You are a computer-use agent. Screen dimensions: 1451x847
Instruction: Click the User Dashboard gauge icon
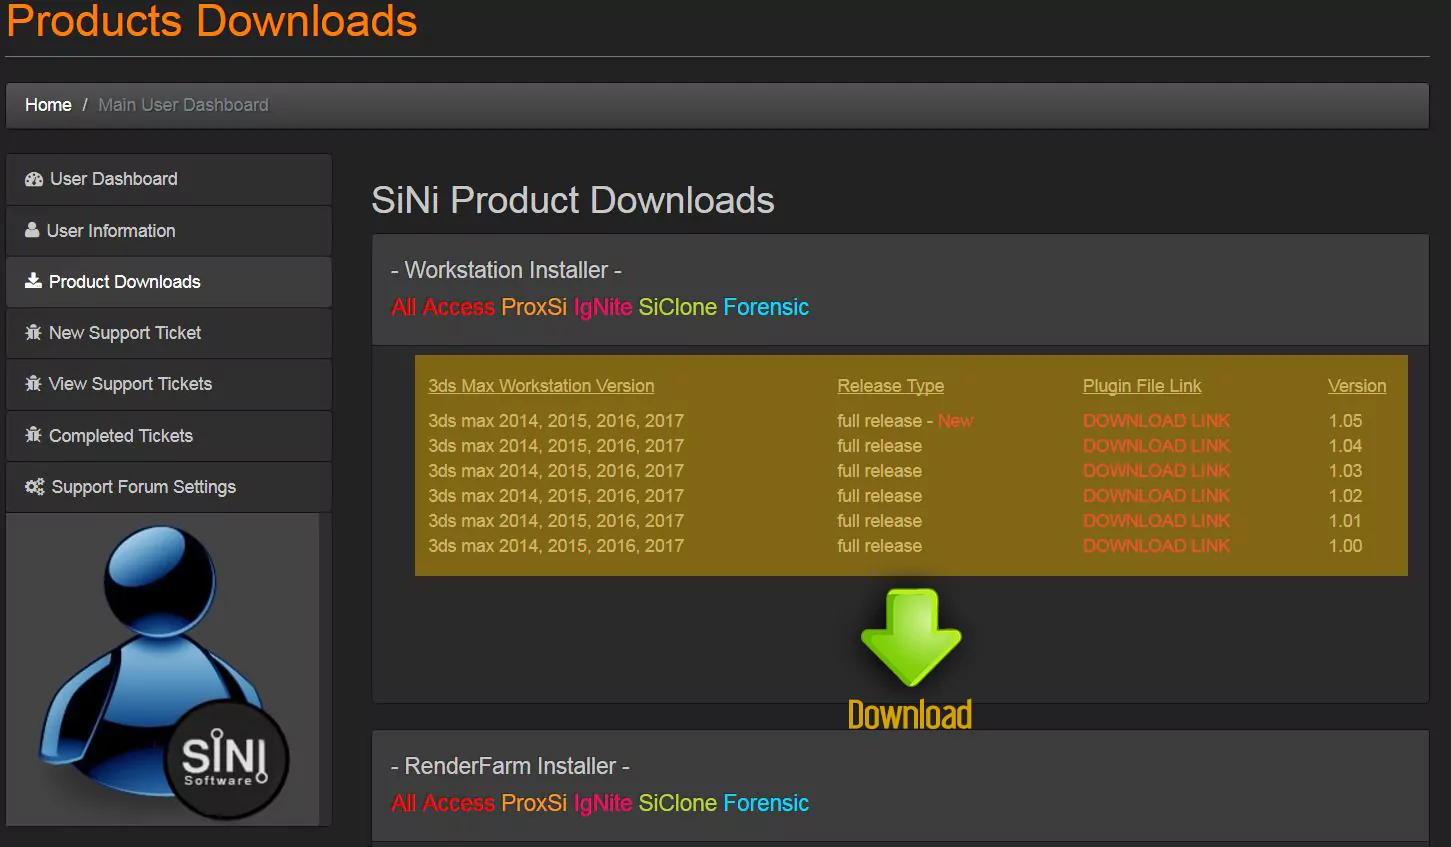34,179
